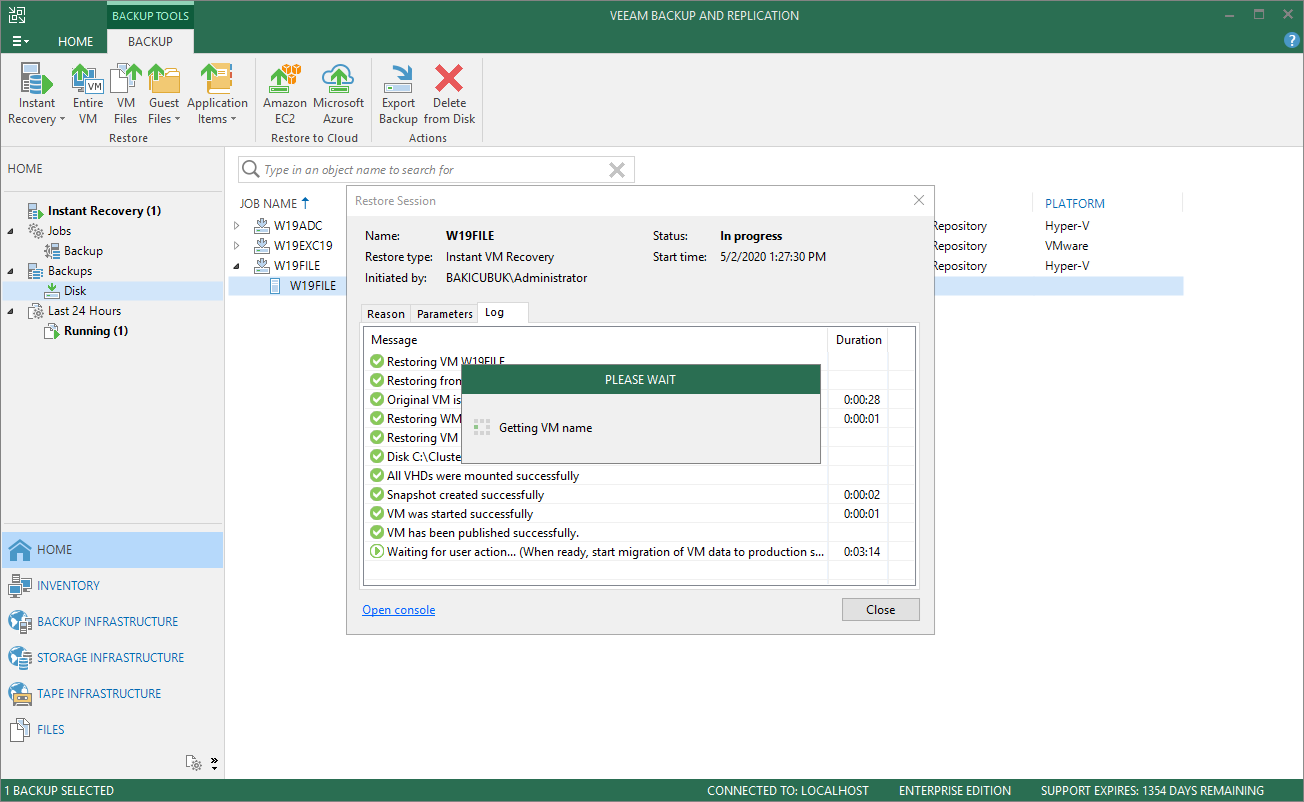This screenshot has height=802, width=1304.
Task: Click the VMware platform cell
Action: [x=1067, y=246]
